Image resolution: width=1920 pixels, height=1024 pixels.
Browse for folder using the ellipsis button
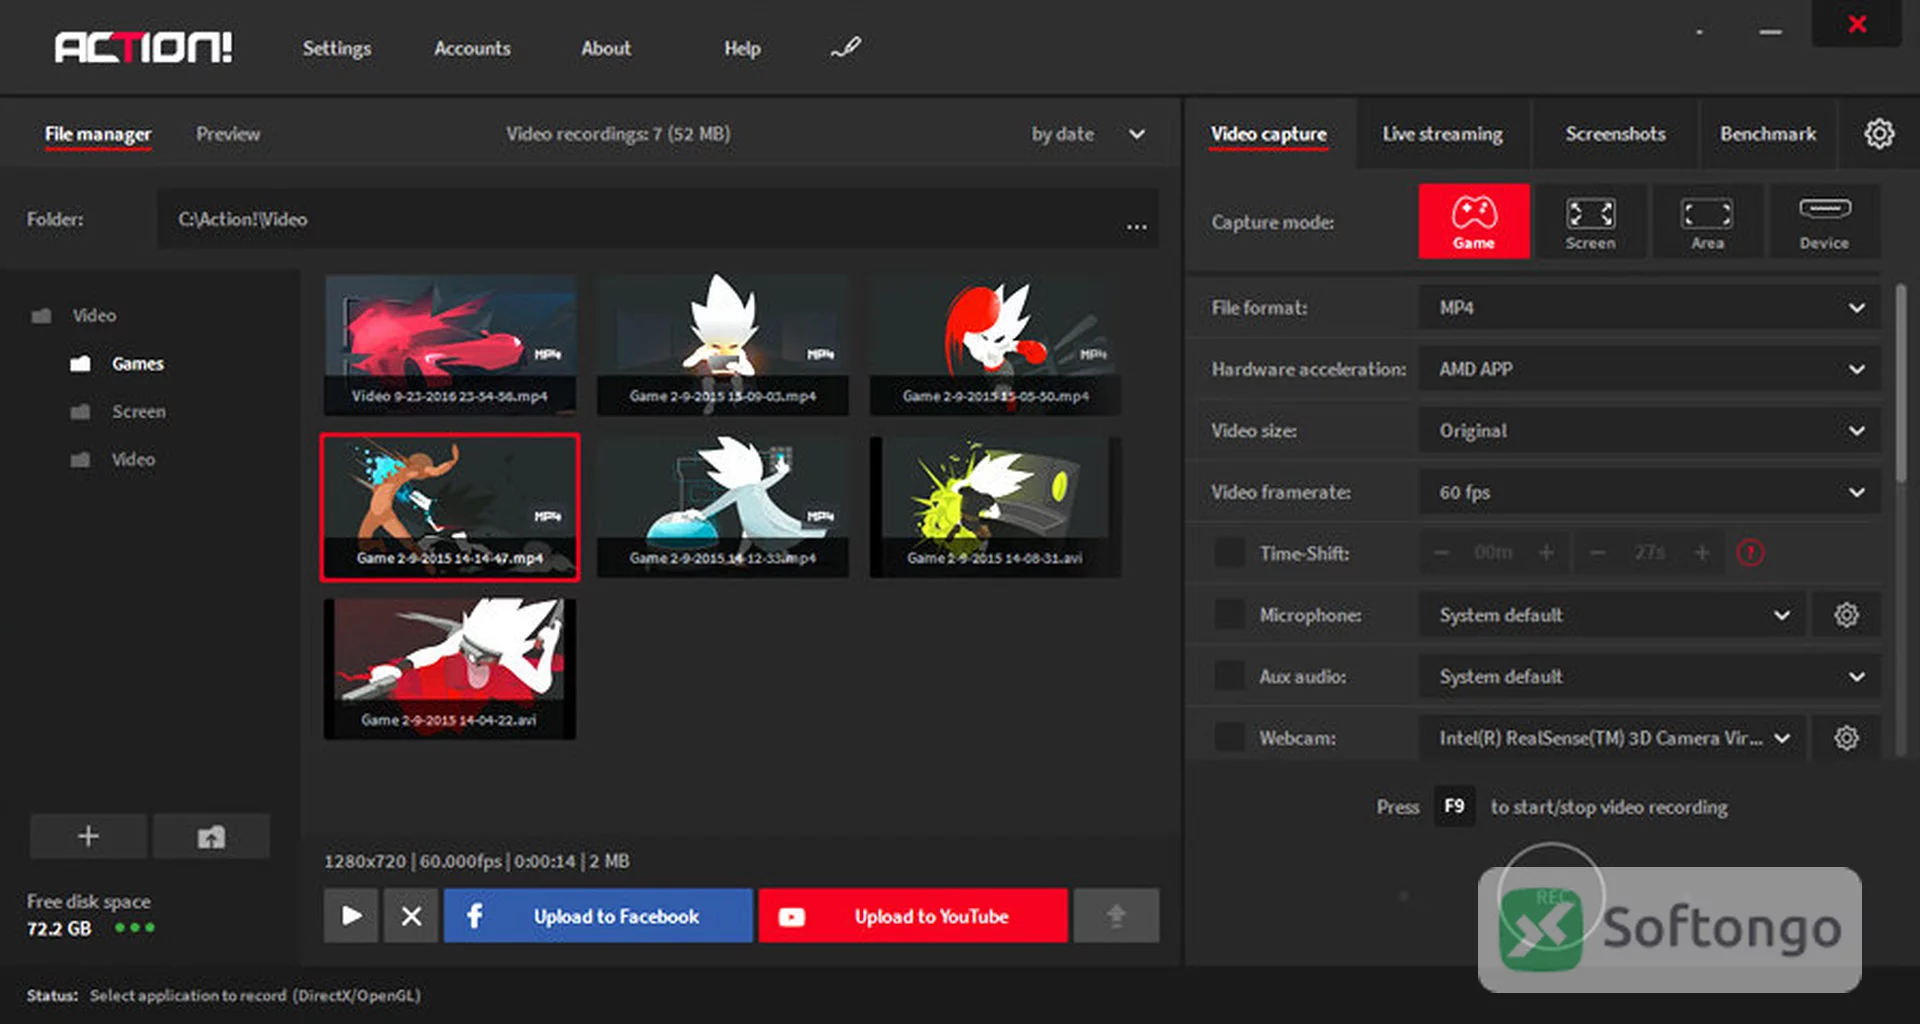coord(1136,225)
